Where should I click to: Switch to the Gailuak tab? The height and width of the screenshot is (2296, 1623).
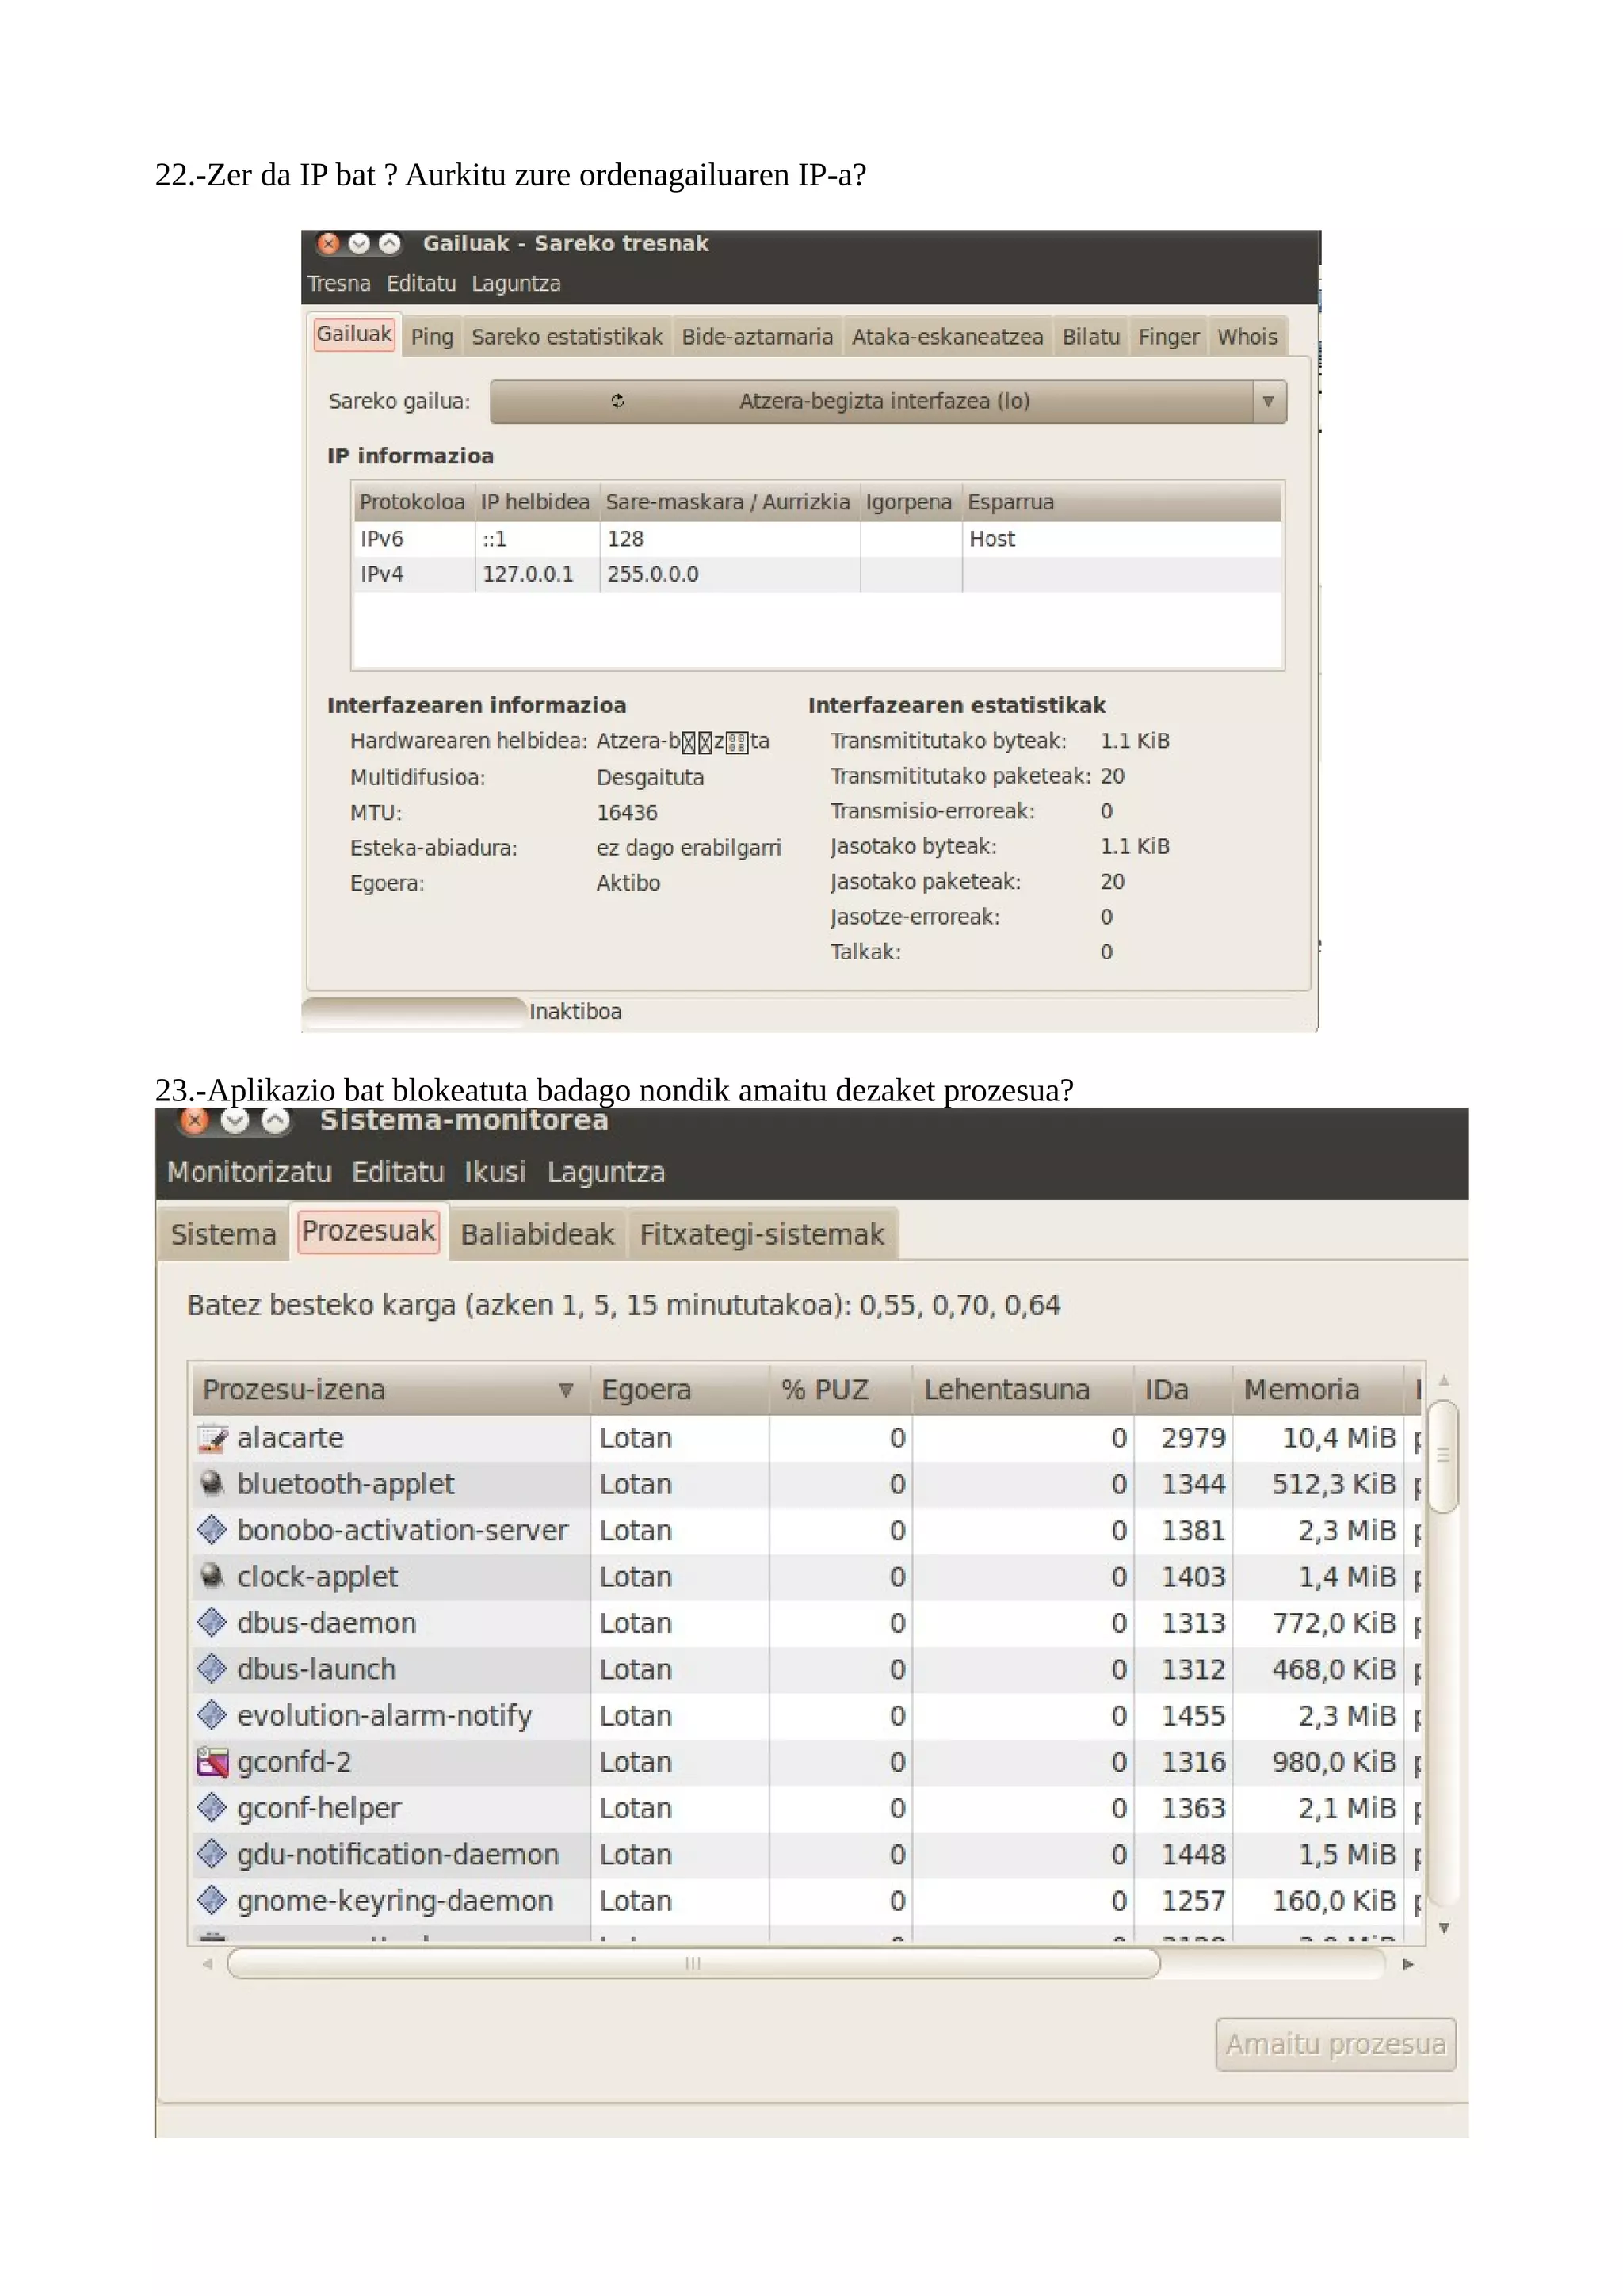[x=354, y=334]
